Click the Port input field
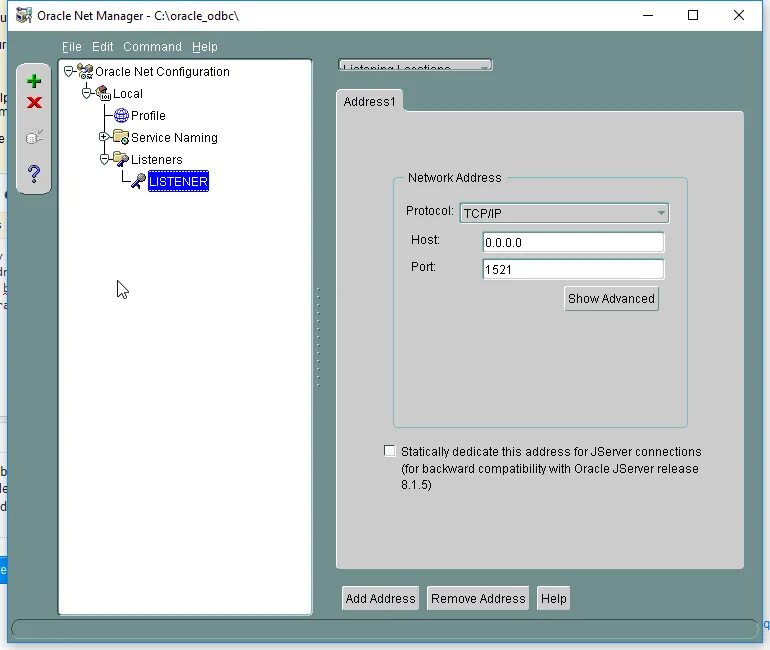The width and height of the screenshot is (770, 650). tap(573, 270)
